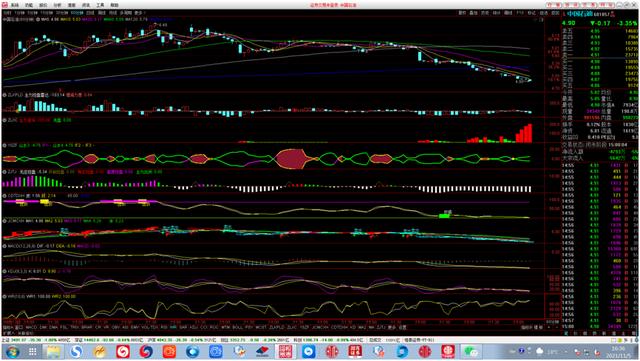The width and height of the screenshot is (640, 361).
Task: Select the BOLL indicator tab at bottom
Action: pos(238,328)
